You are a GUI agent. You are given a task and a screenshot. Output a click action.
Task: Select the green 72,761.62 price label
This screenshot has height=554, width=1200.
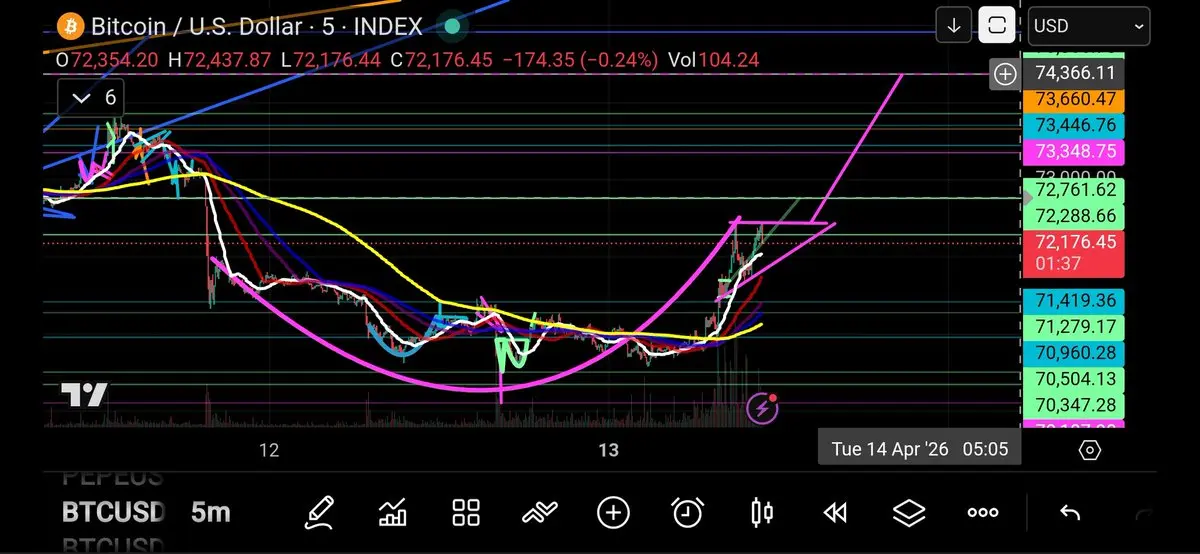coord(1075,190)
